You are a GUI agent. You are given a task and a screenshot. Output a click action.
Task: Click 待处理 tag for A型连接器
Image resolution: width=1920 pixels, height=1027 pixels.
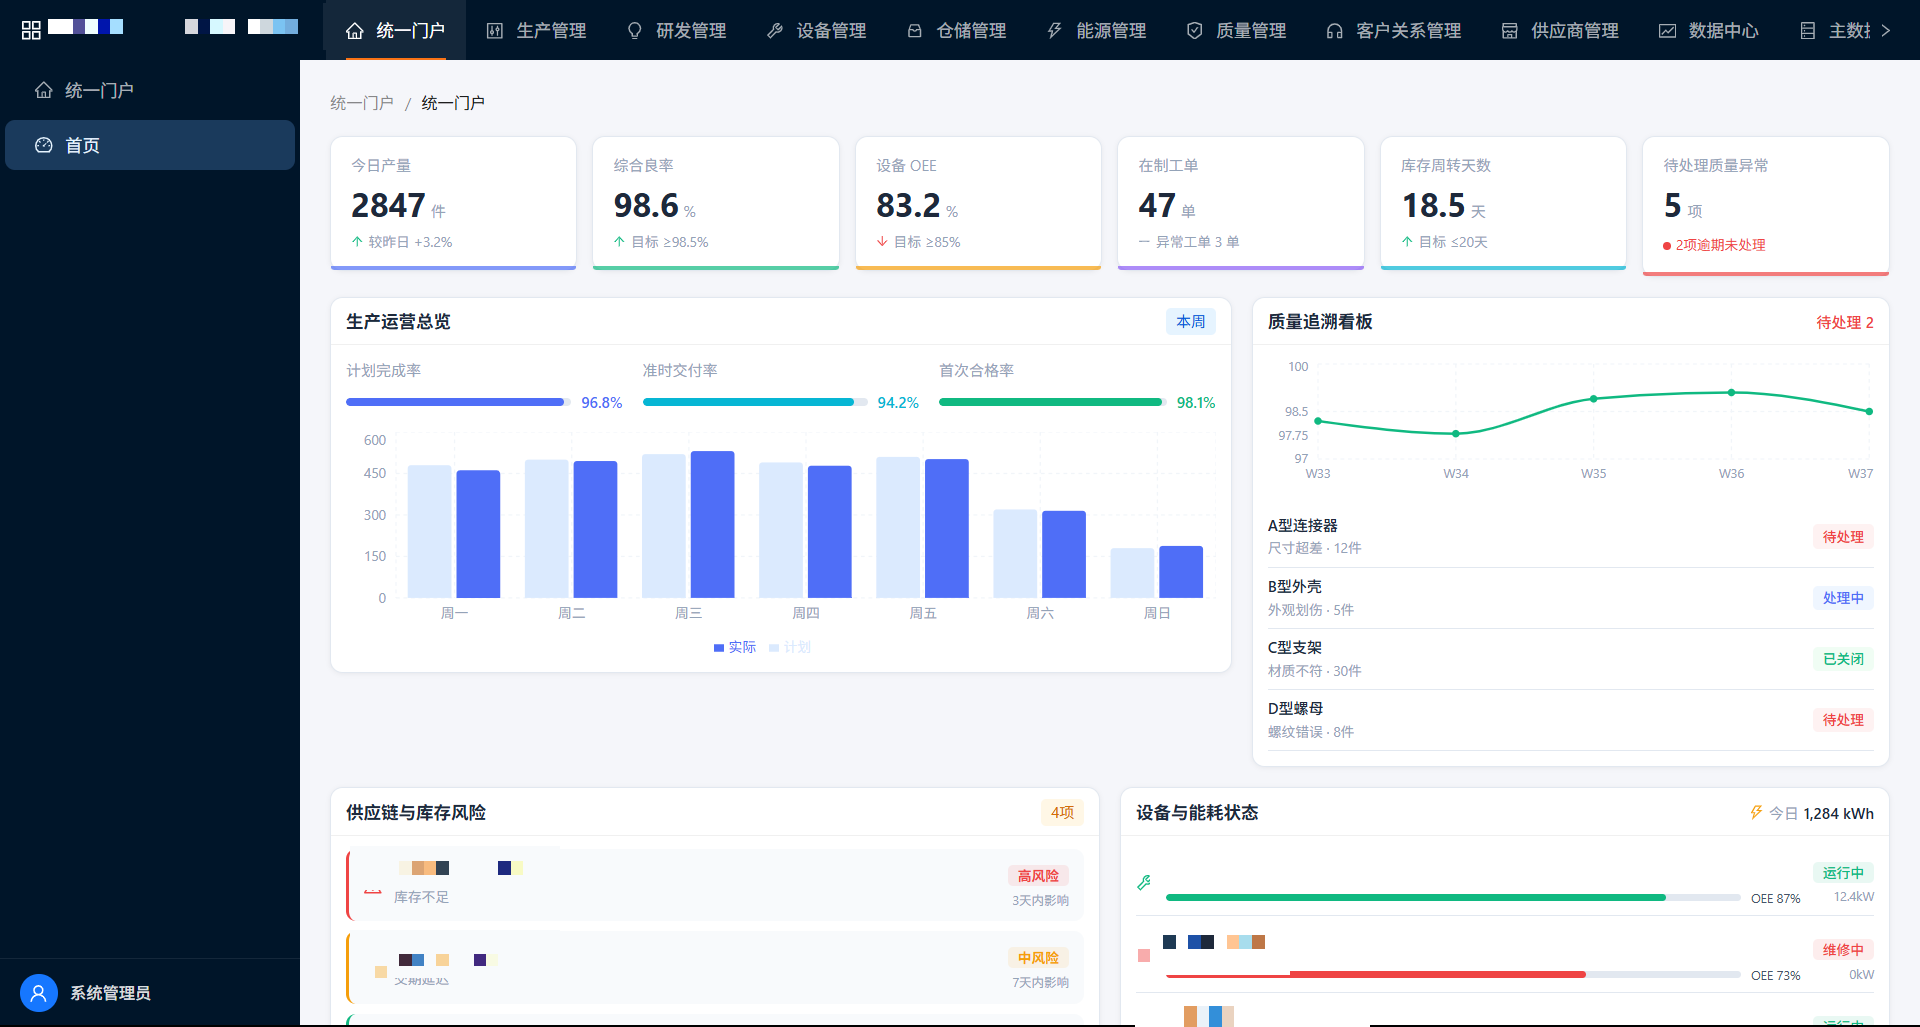(x=1843, y=537)
